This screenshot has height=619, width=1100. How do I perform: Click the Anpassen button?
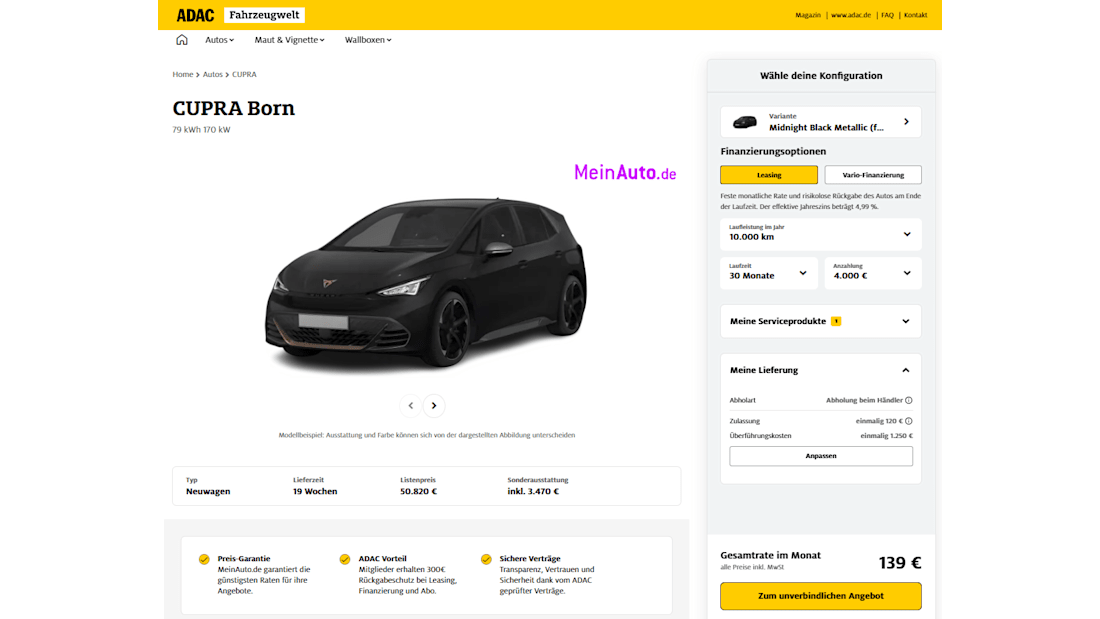click(820, 456)
